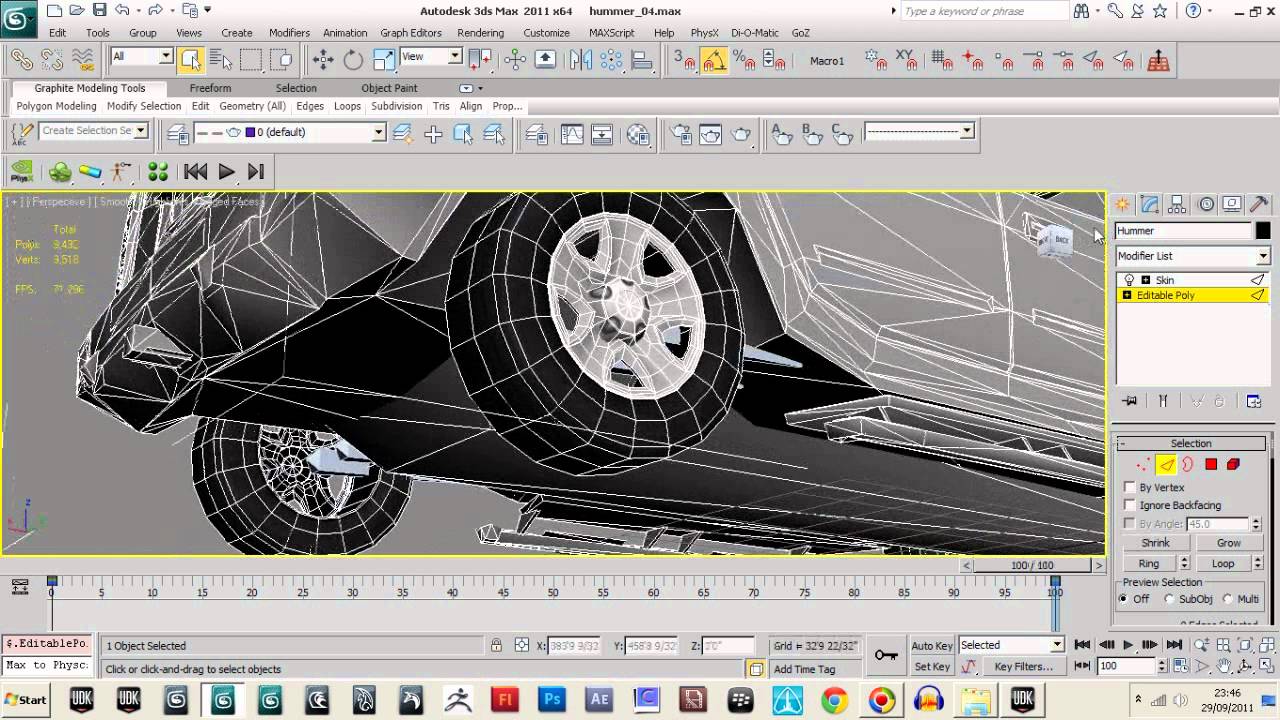Click the Configure Modifier Sets icon

coord(1254,401)
